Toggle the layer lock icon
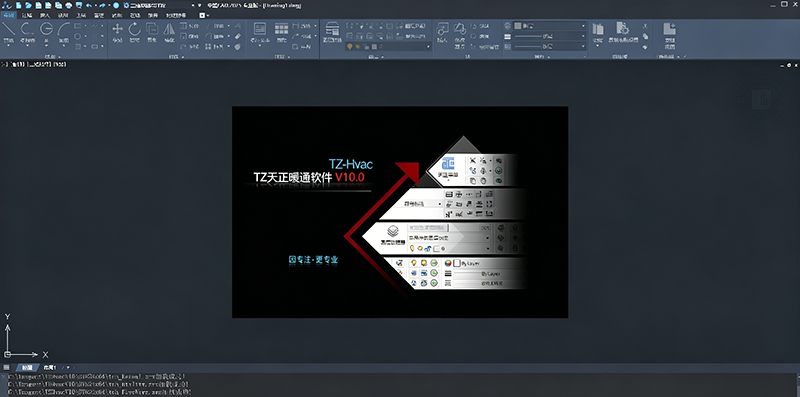This screenshot has width=800, height=397. (x=365, y=46)
